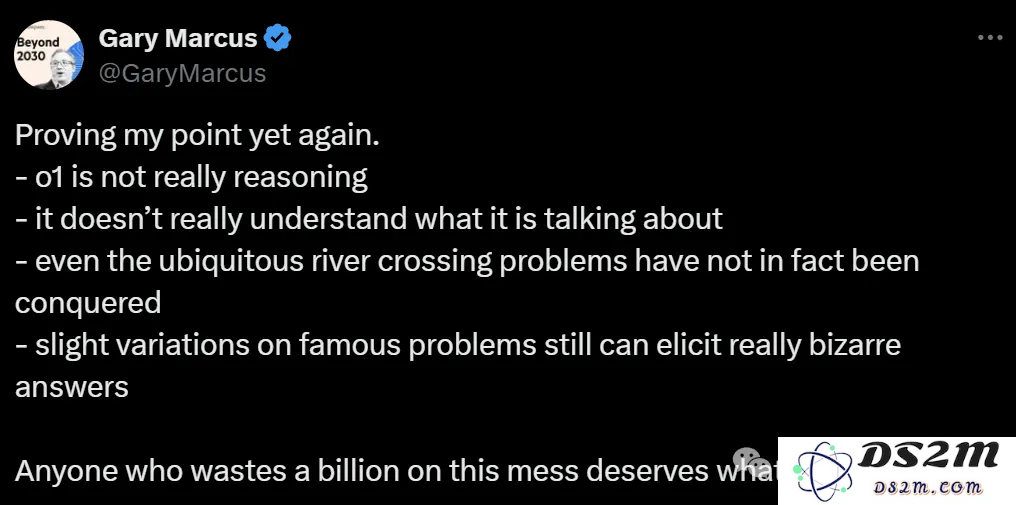Click the line about understanding what it's talking about

(369, 219)
